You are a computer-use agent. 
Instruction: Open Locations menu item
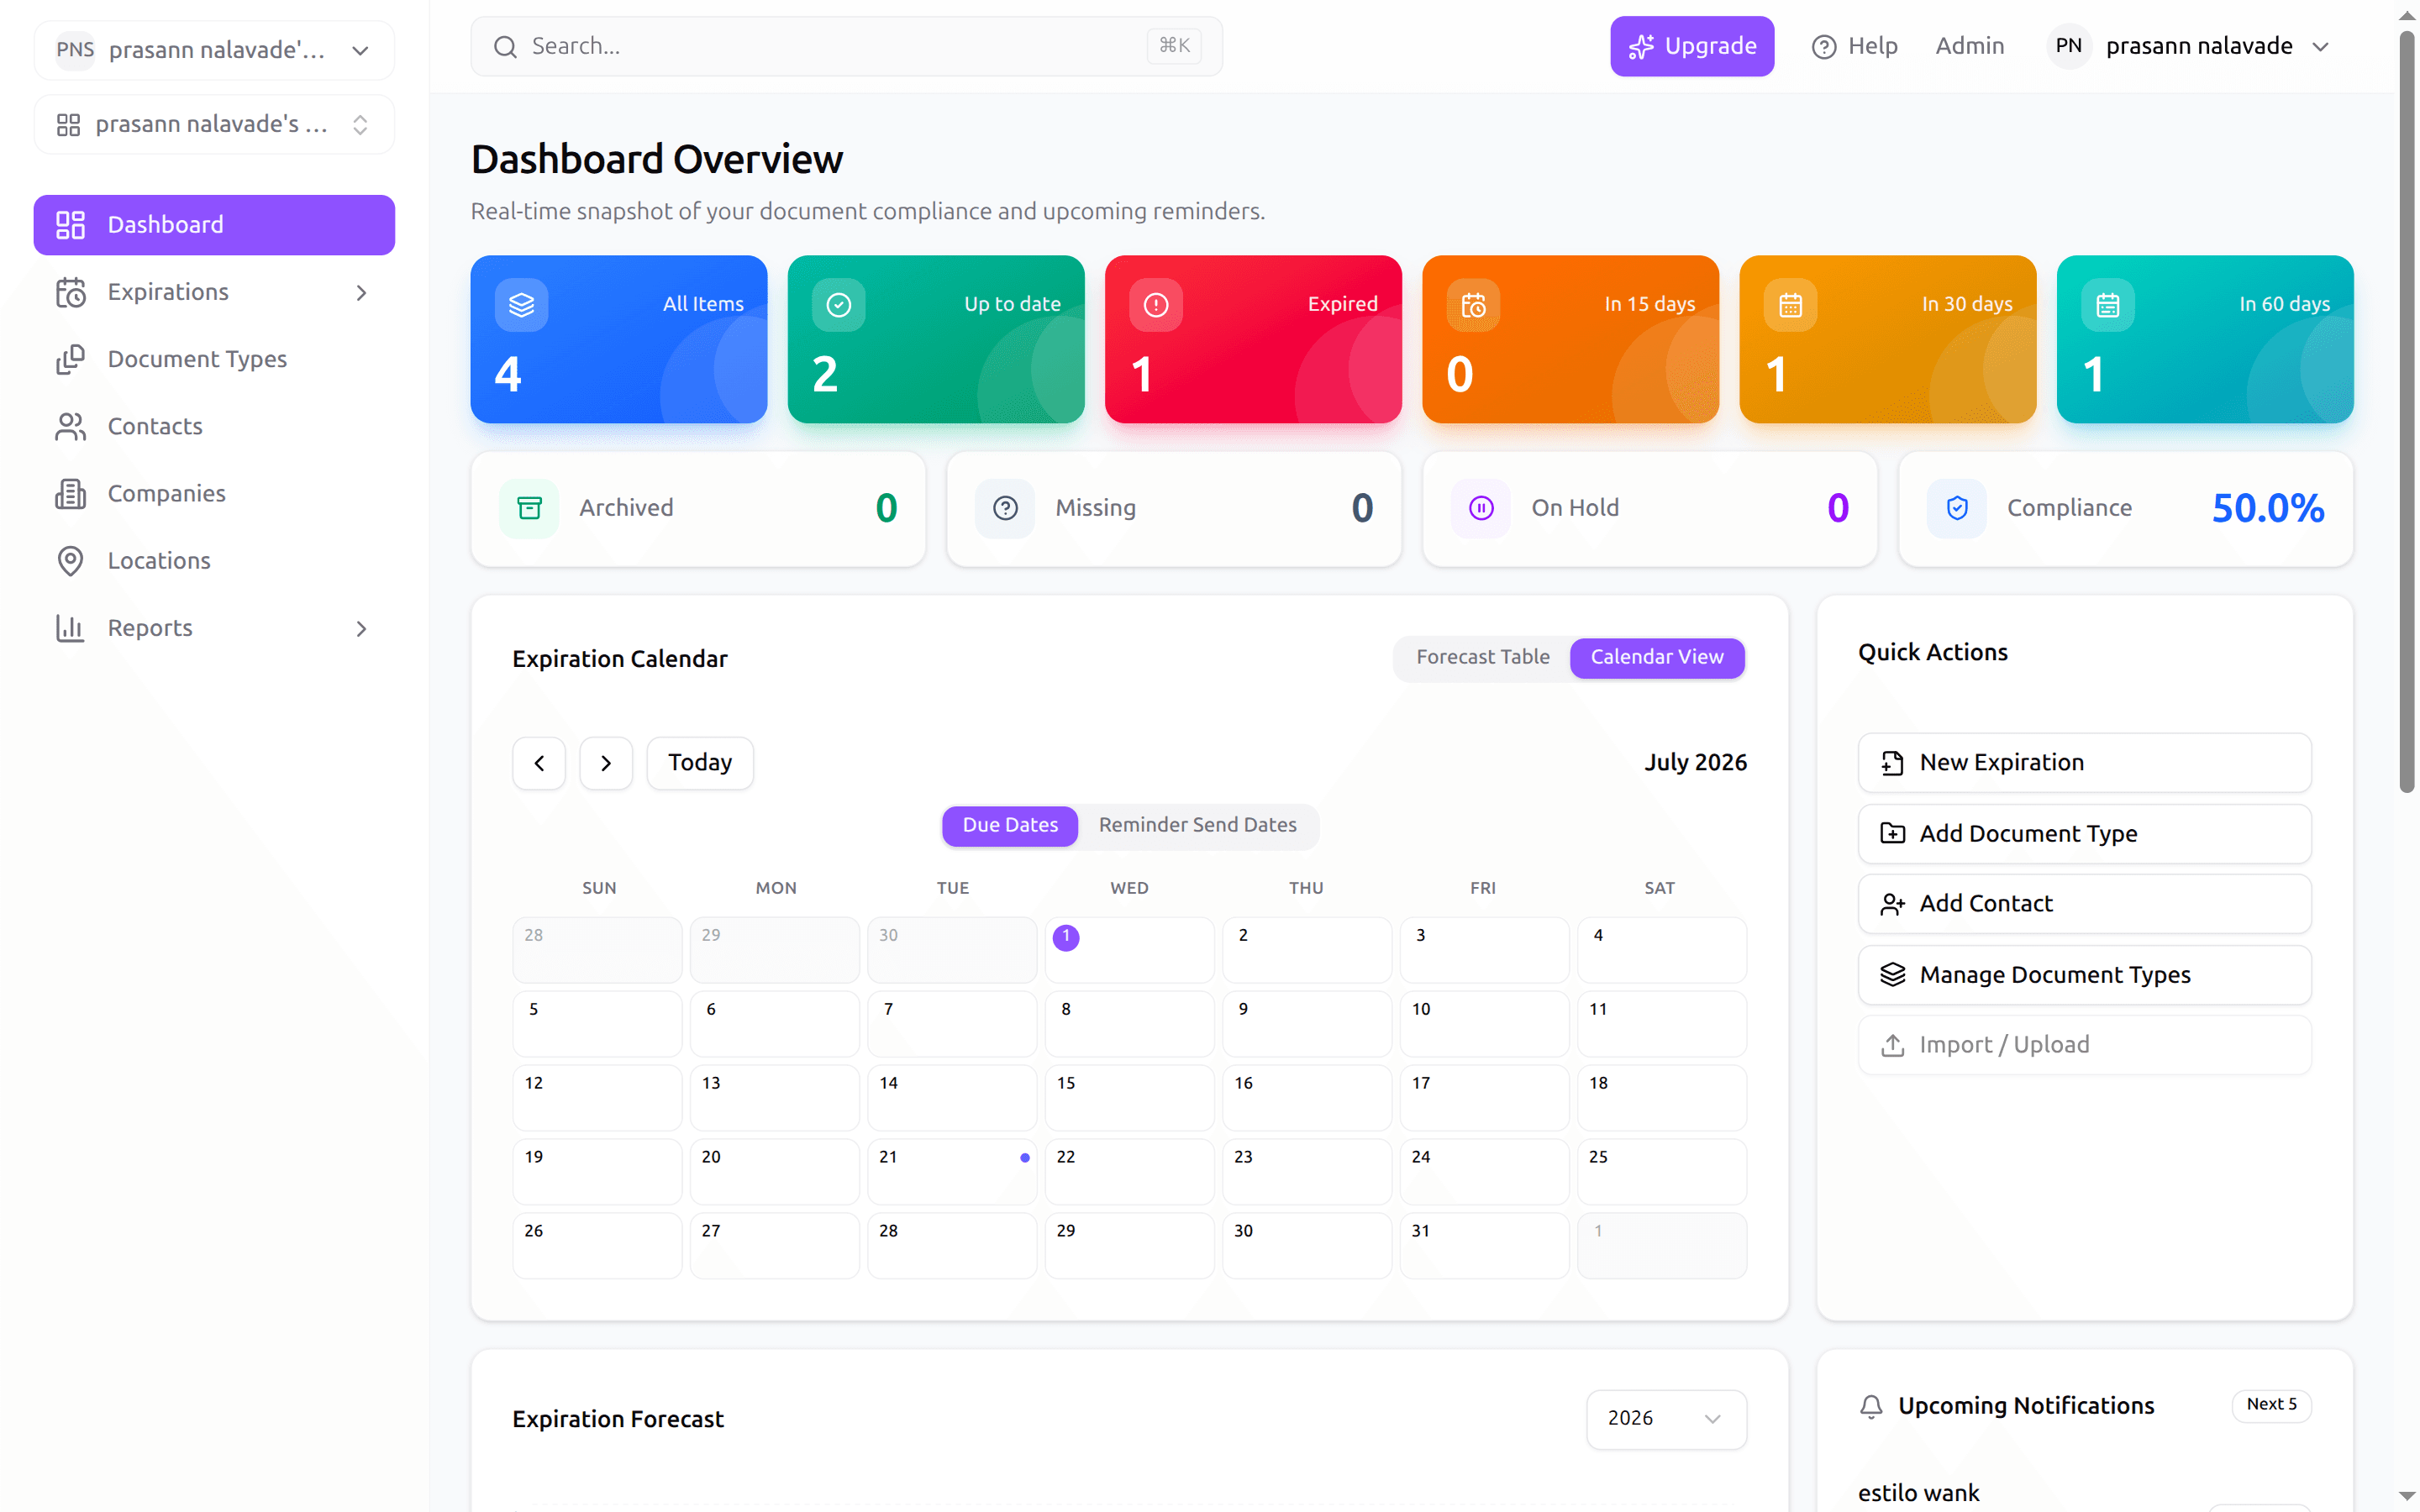[x=214, y=561]
